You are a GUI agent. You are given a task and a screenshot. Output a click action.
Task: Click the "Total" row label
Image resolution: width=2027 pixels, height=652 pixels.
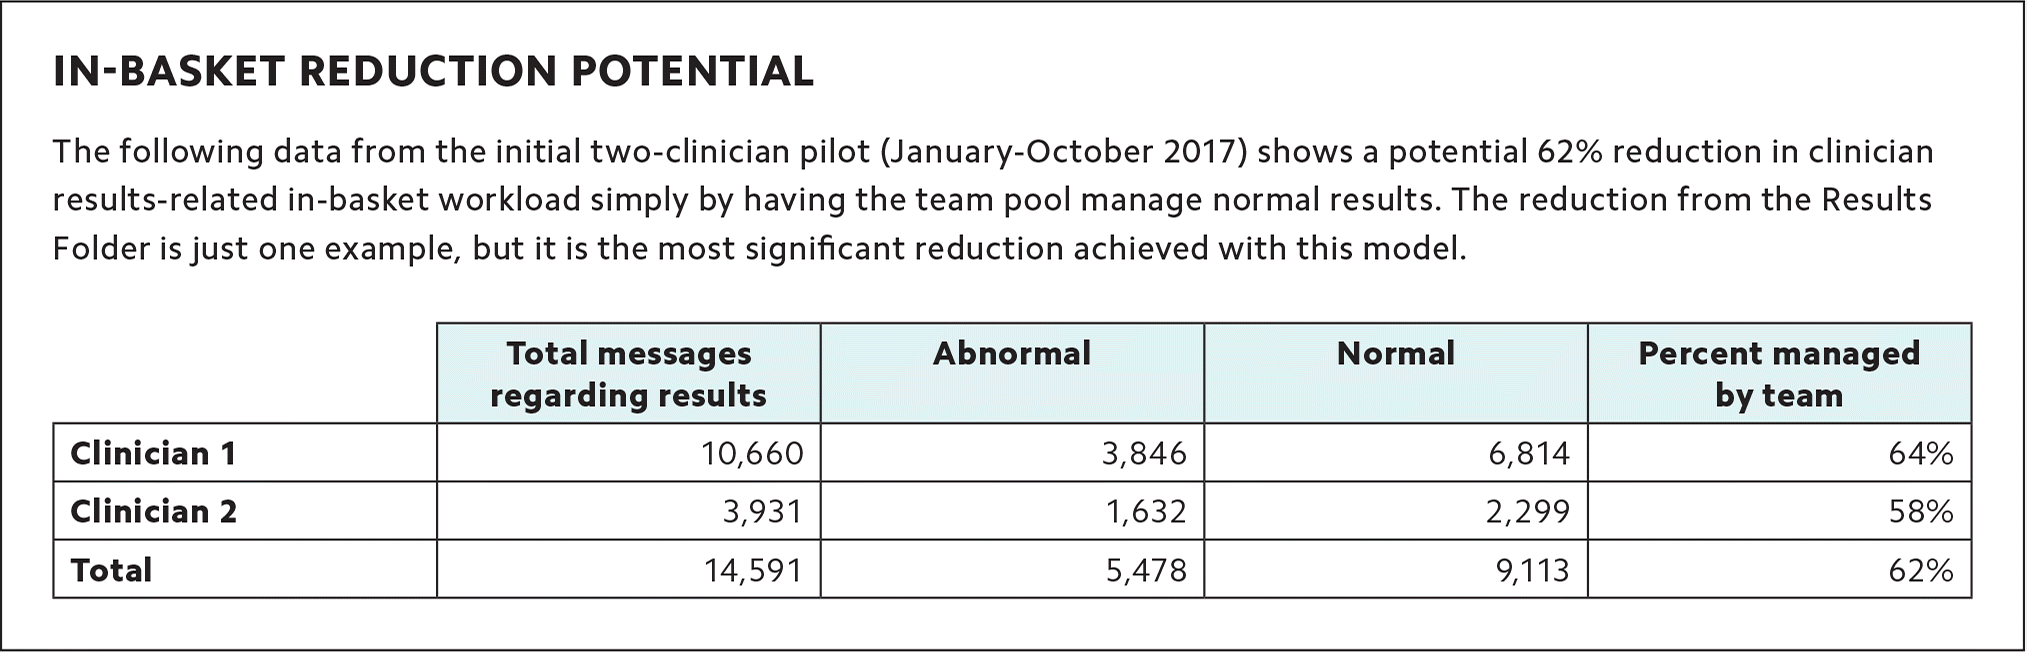112,570
